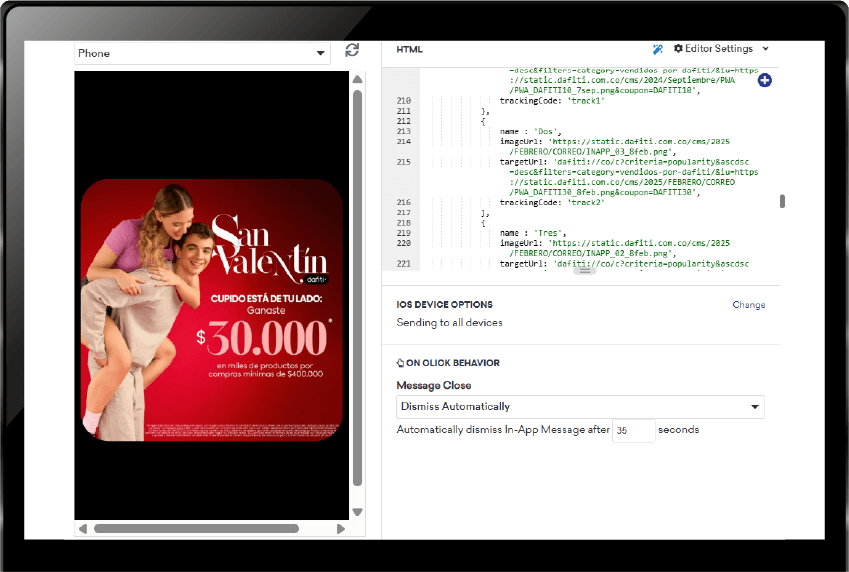Open the Dismiss Automatically dropdown
849x572 pixels.
[580, 407]
